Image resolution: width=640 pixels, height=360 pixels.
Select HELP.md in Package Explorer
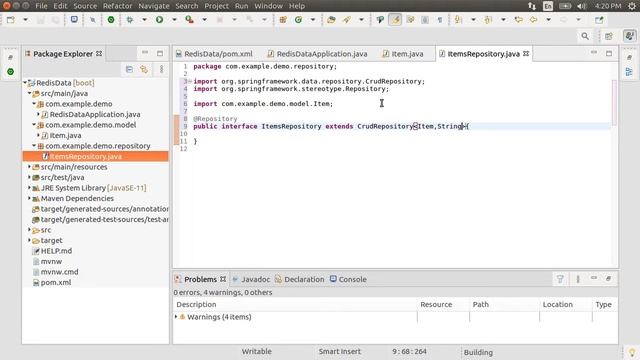(x=56, y=251)
